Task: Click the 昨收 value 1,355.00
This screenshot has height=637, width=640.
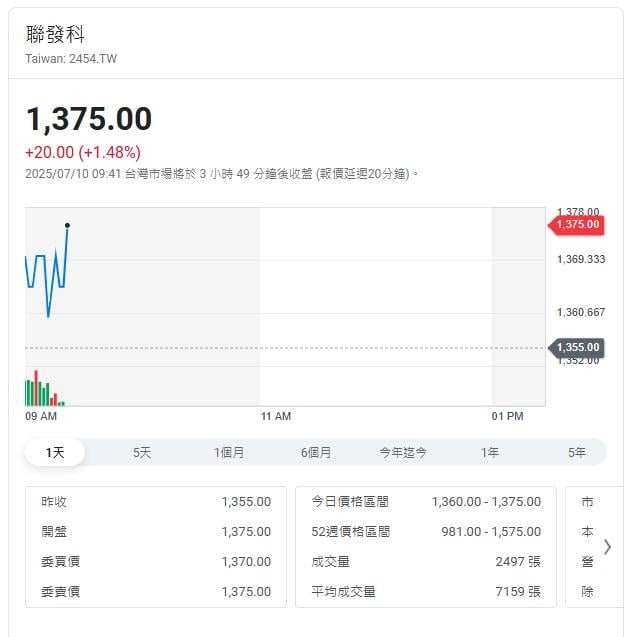Action: click(x=246, y=502)
